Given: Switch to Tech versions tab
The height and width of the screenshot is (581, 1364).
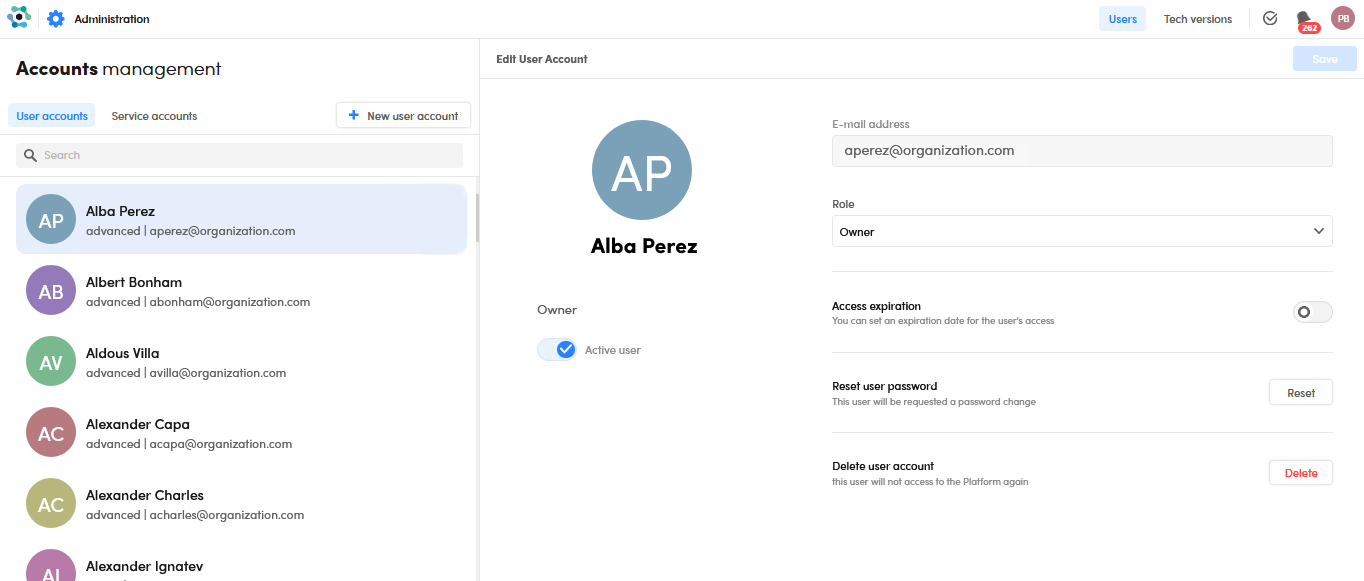Looking at the screenshot, I should [1198, 19].
